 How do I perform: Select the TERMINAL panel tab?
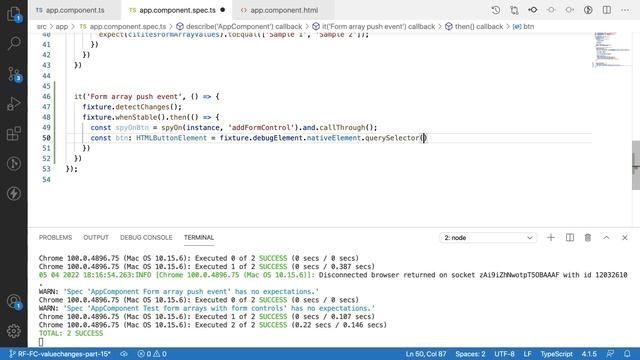(199, 238)
